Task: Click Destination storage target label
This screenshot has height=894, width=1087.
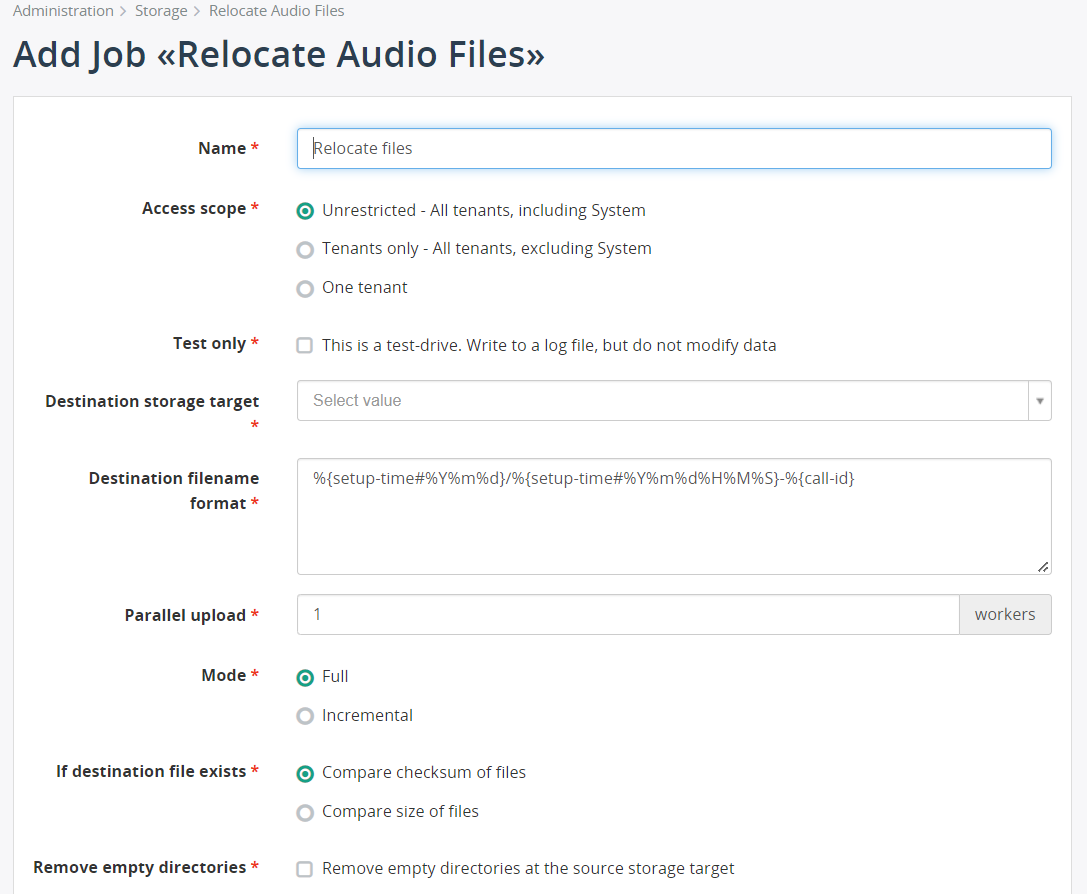Action: click(x=152, y=401)
